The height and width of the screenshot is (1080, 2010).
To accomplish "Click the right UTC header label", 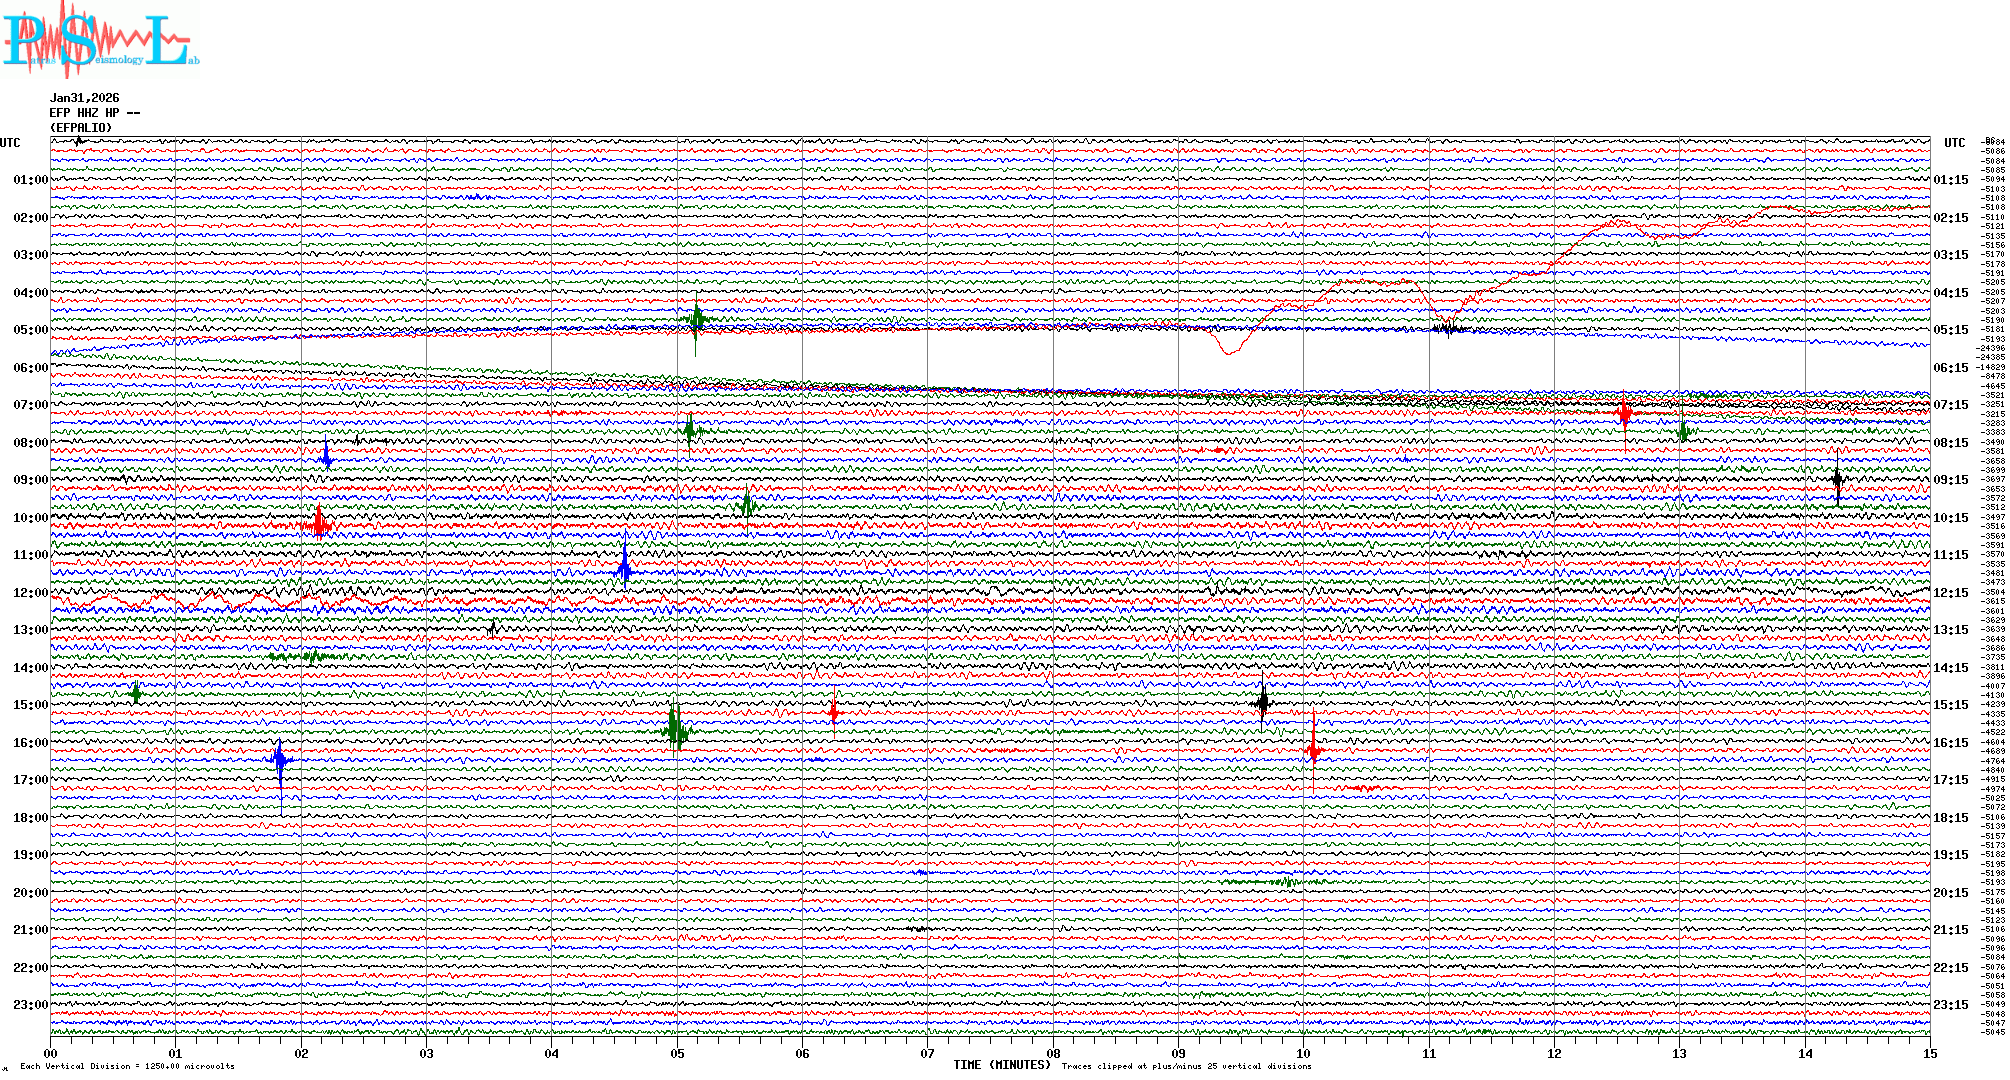I will point(1954,143).
